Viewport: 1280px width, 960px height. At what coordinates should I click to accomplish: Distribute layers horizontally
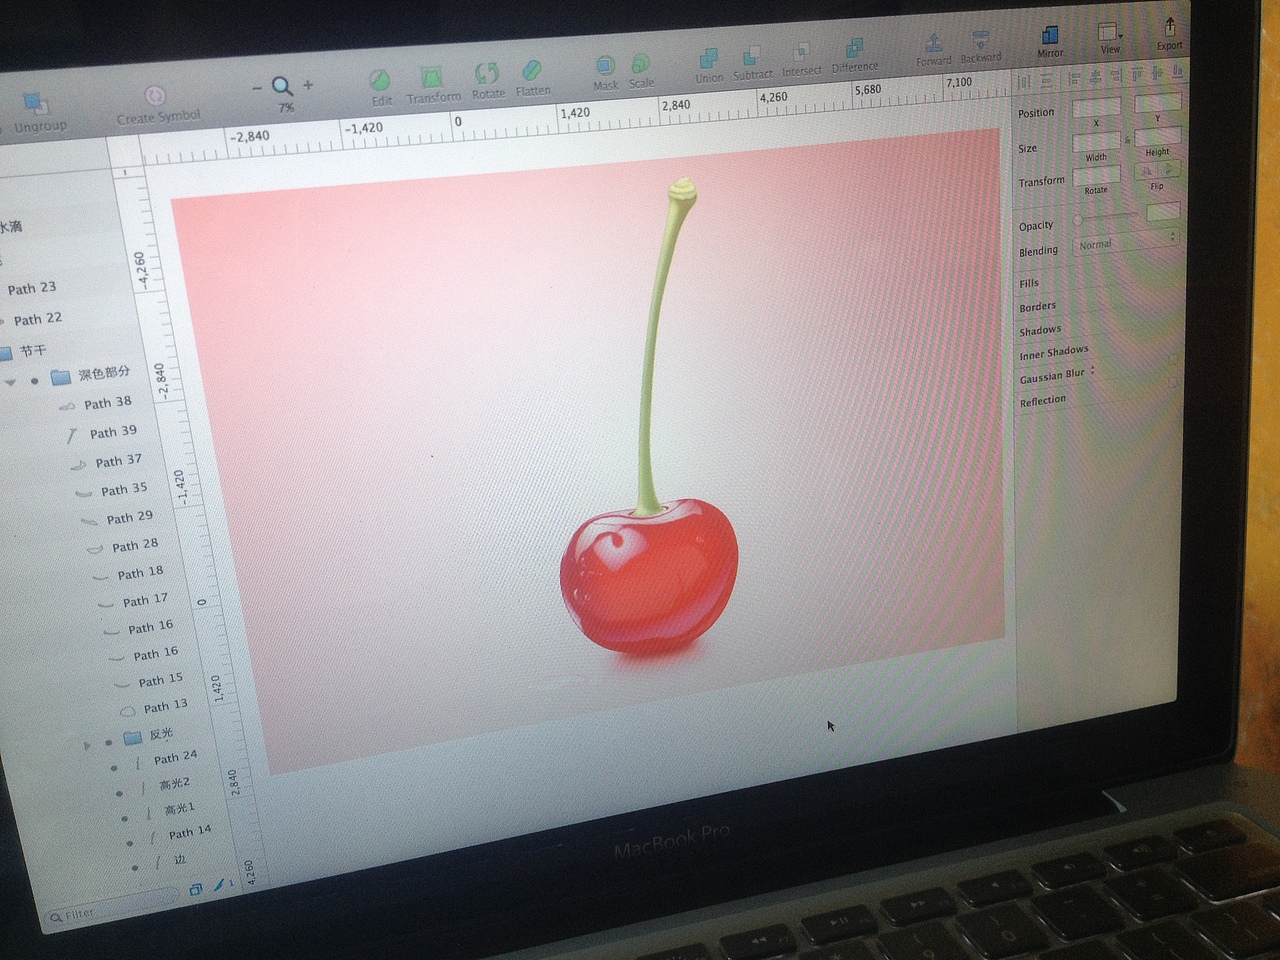(x=1023, y=82)
